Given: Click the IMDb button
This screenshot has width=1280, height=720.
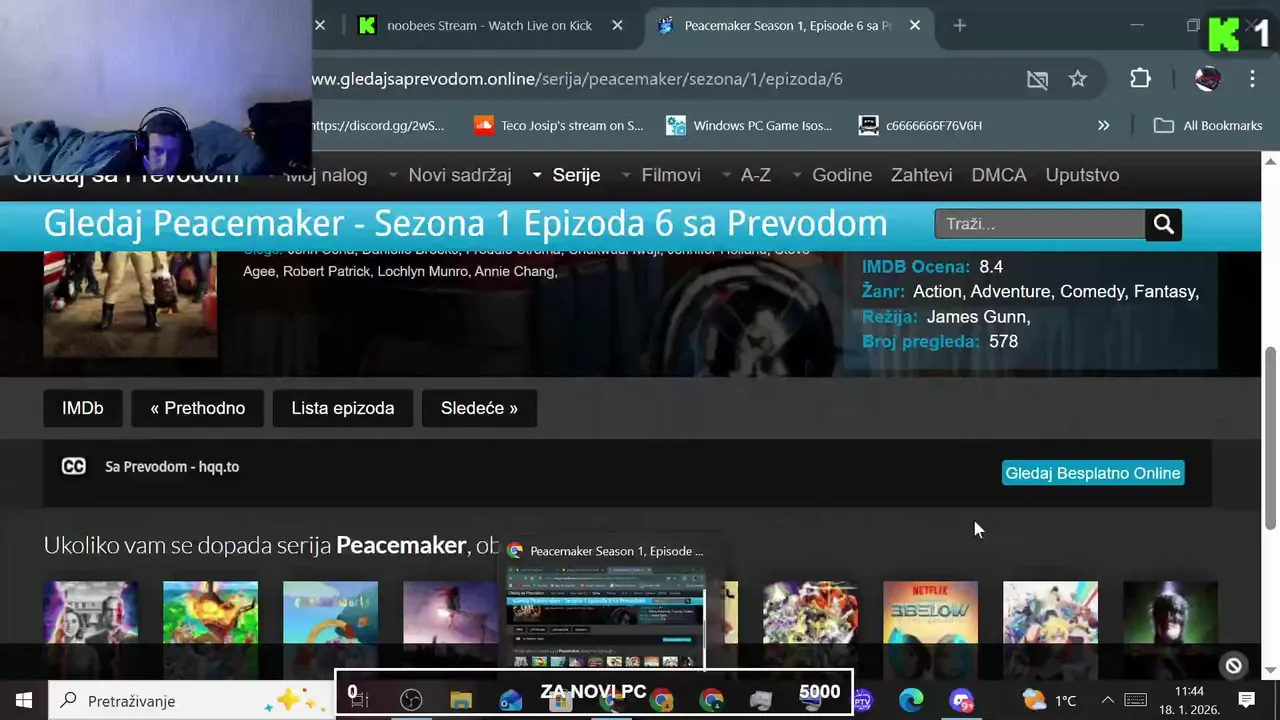Looking at the screenshot, I should click(x=82, y=408).
